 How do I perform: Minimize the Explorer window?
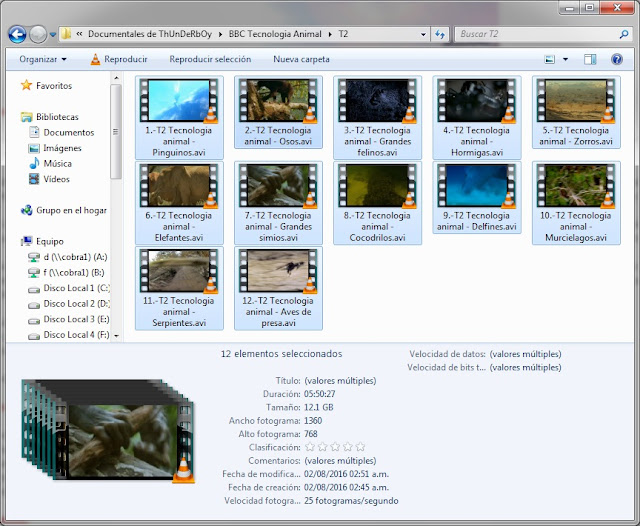(570, 8)
